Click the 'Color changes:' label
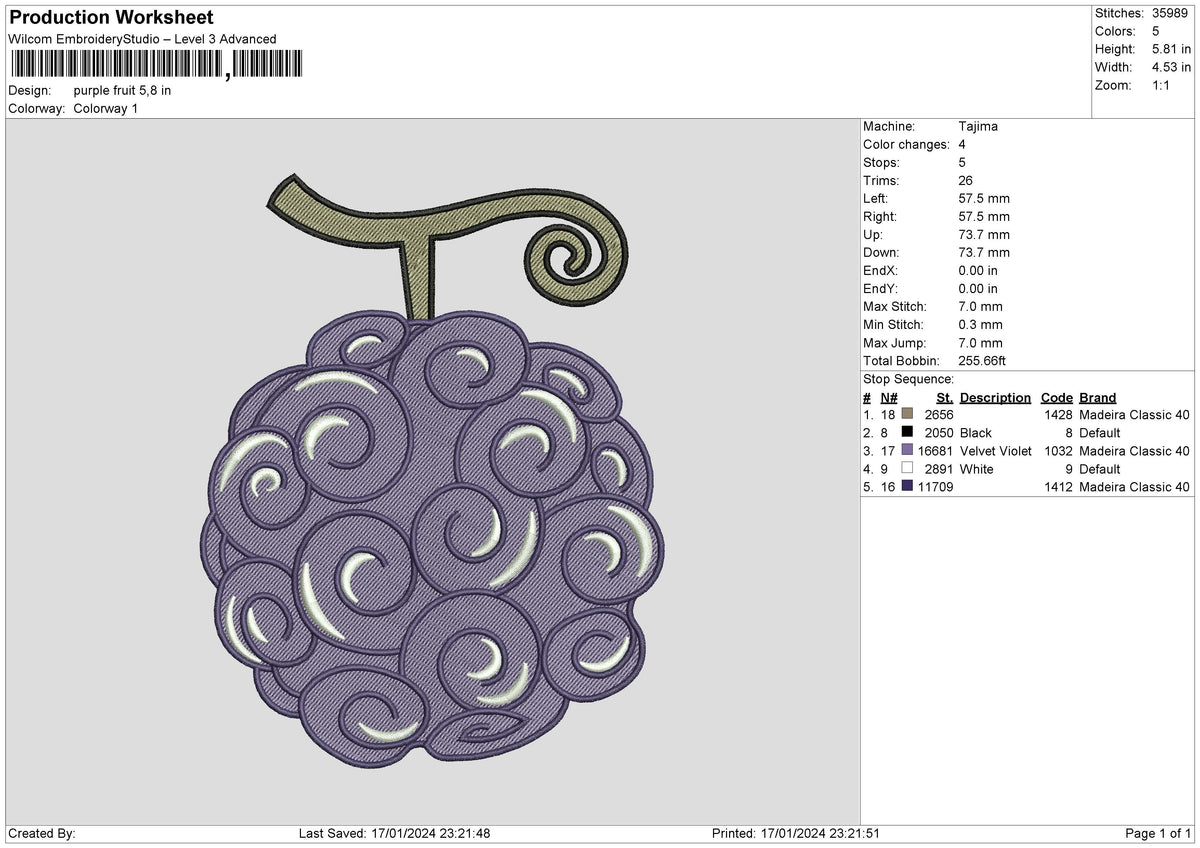This screenshot has height=848, width=1200. tap(906, 145)
